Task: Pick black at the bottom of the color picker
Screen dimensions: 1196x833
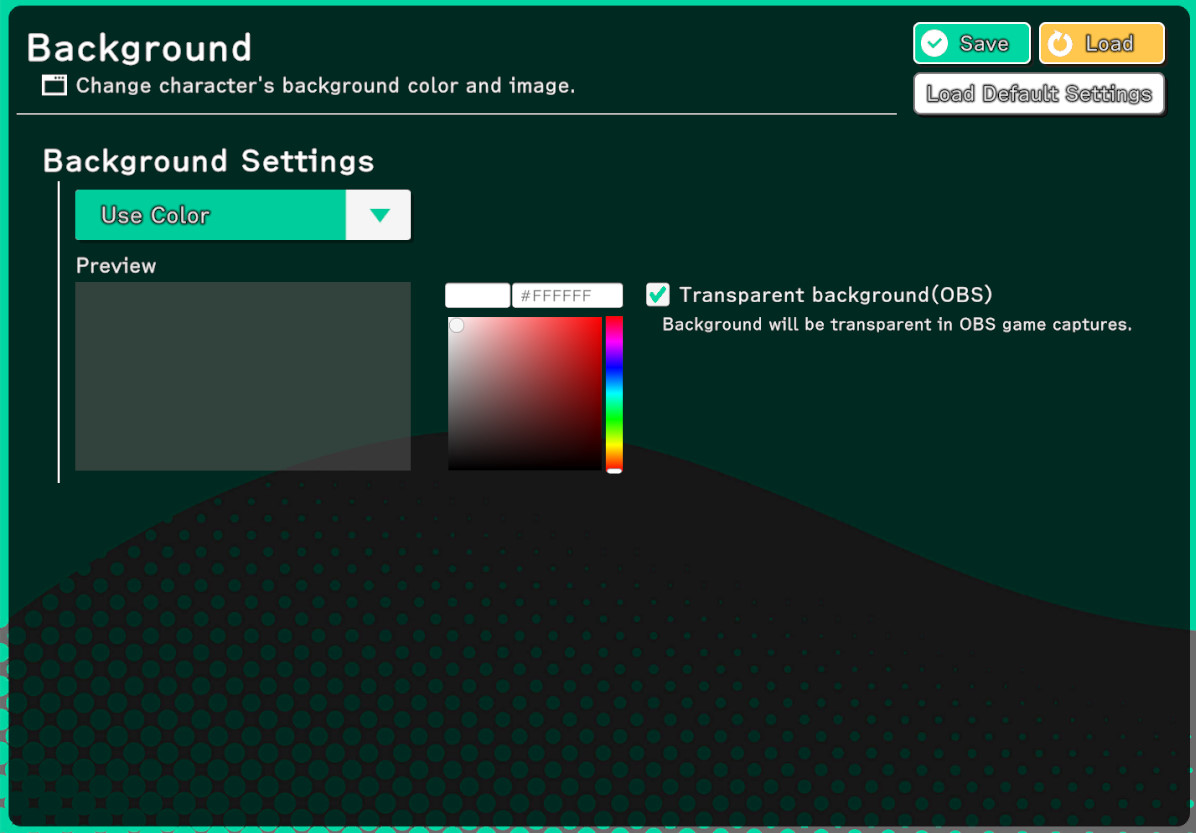Action: coord(525,466)
